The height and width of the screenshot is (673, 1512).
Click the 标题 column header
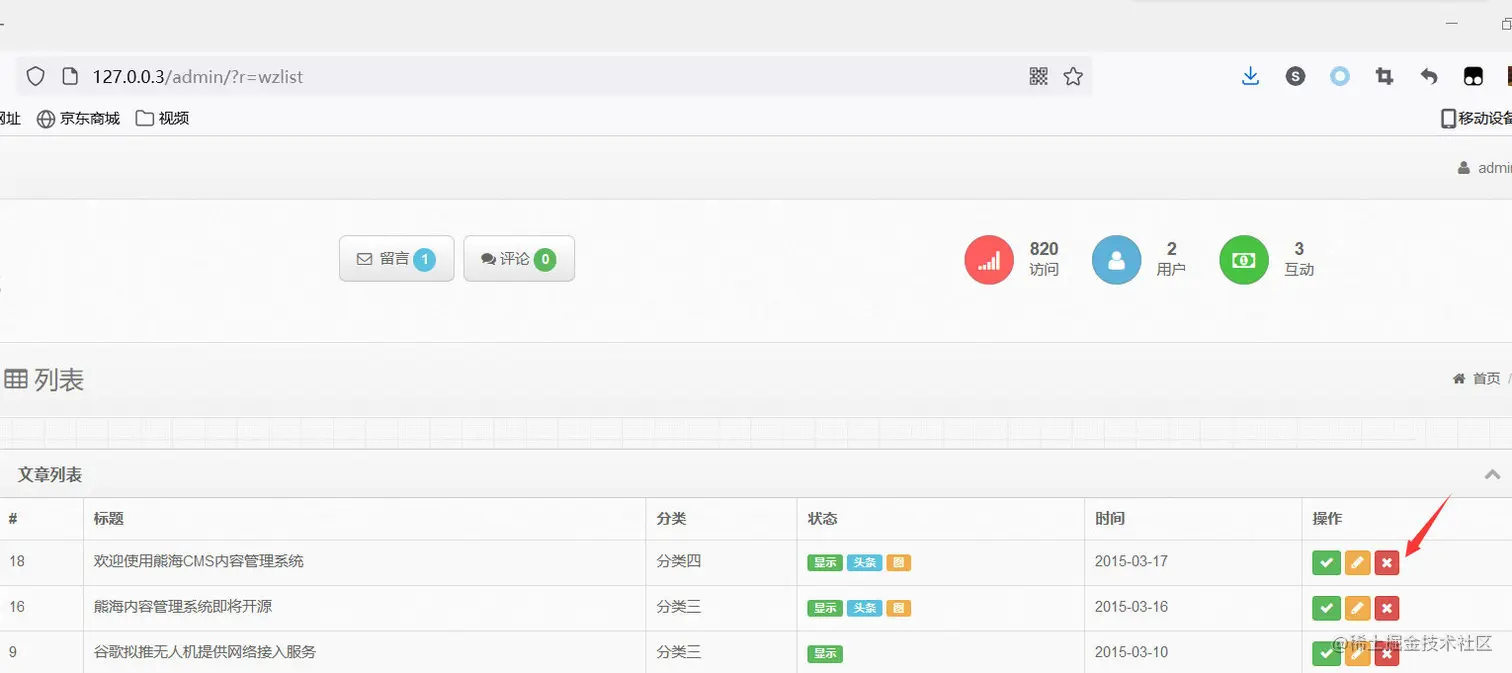pos(108,519)
